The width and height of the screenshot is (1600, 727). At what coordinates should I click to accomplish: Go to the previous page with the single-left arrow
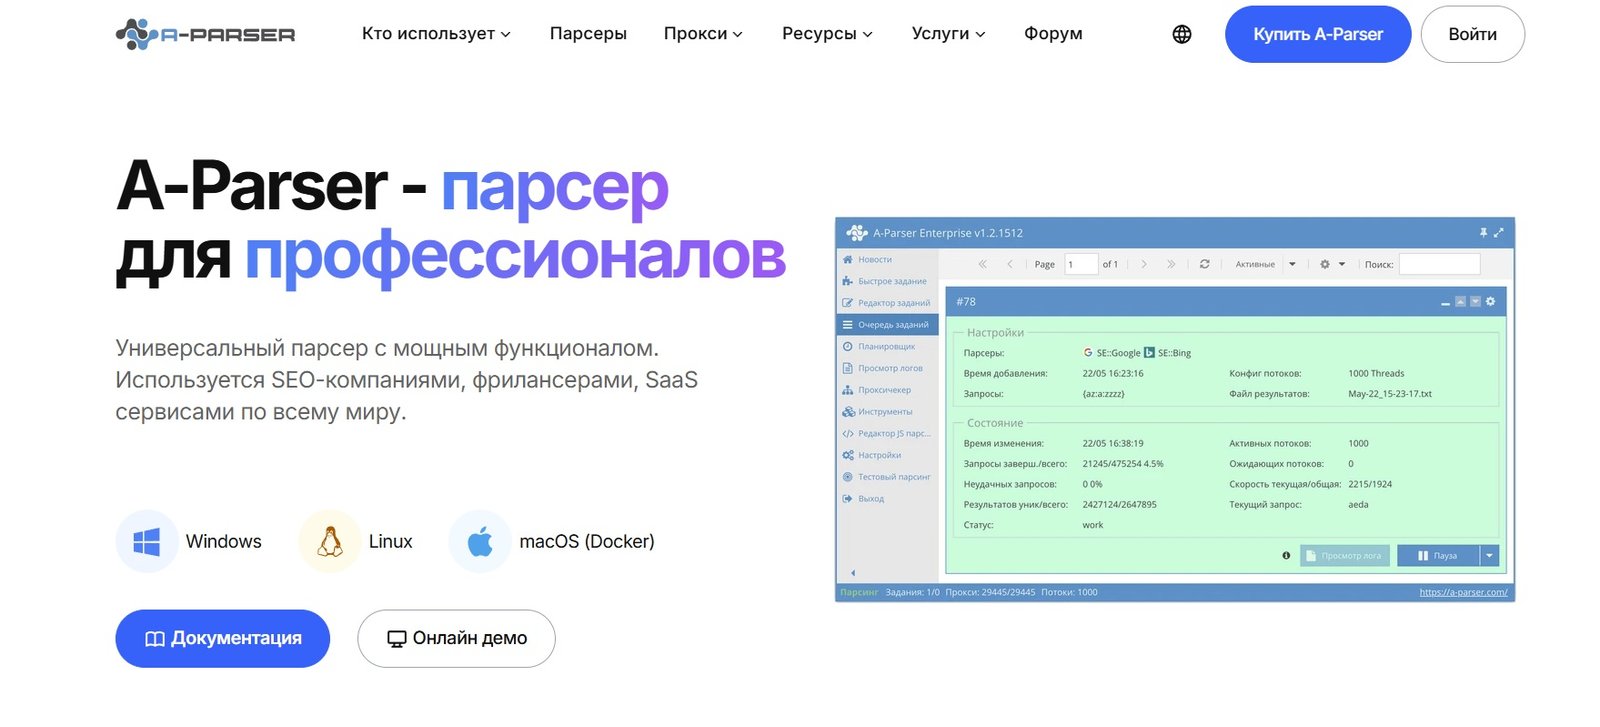pos(1010,264)
